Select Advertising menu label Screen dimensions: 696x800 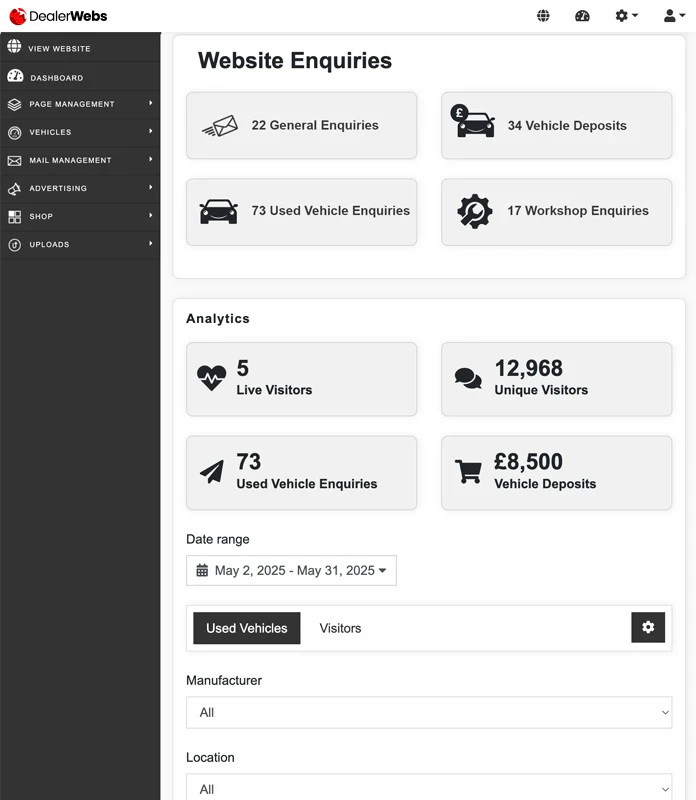(x=58, y=188)
